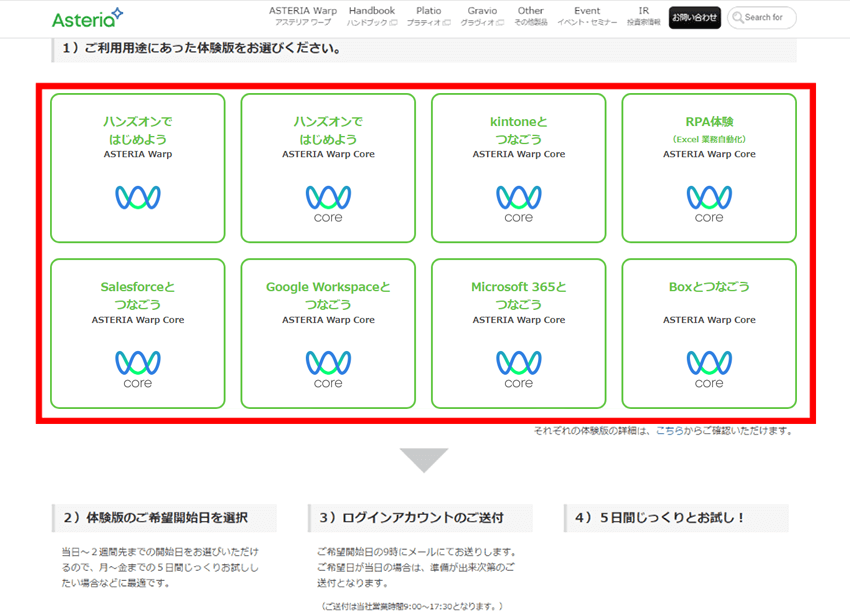Viewport: 850px width, 613px height.
Task: Click the heading 3）ログインアカウントのご送付
Action: pyautogui.click(x=411, y=518)
